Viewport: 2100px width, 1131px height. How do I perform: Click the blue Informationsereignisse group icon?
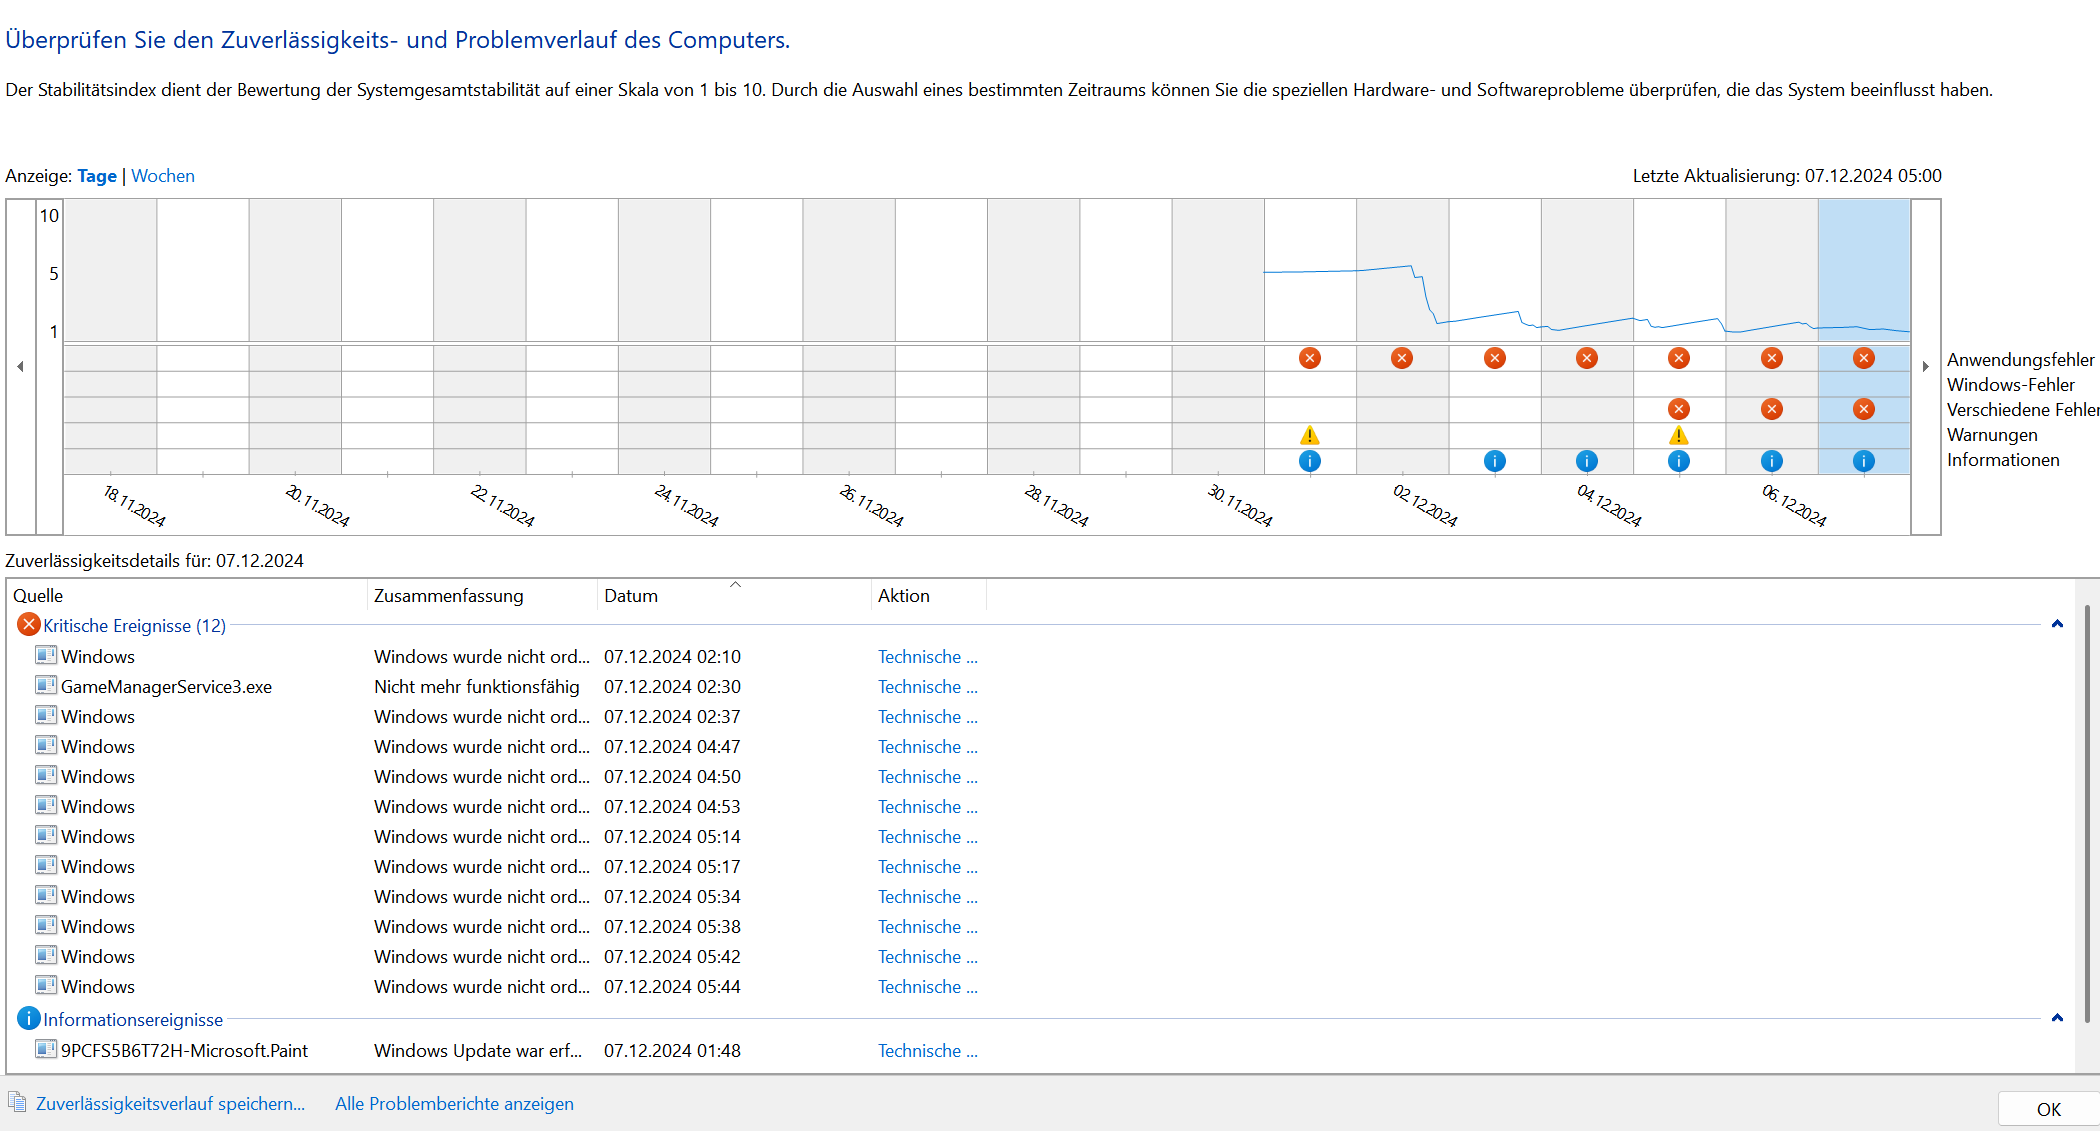click(28, 1019)
